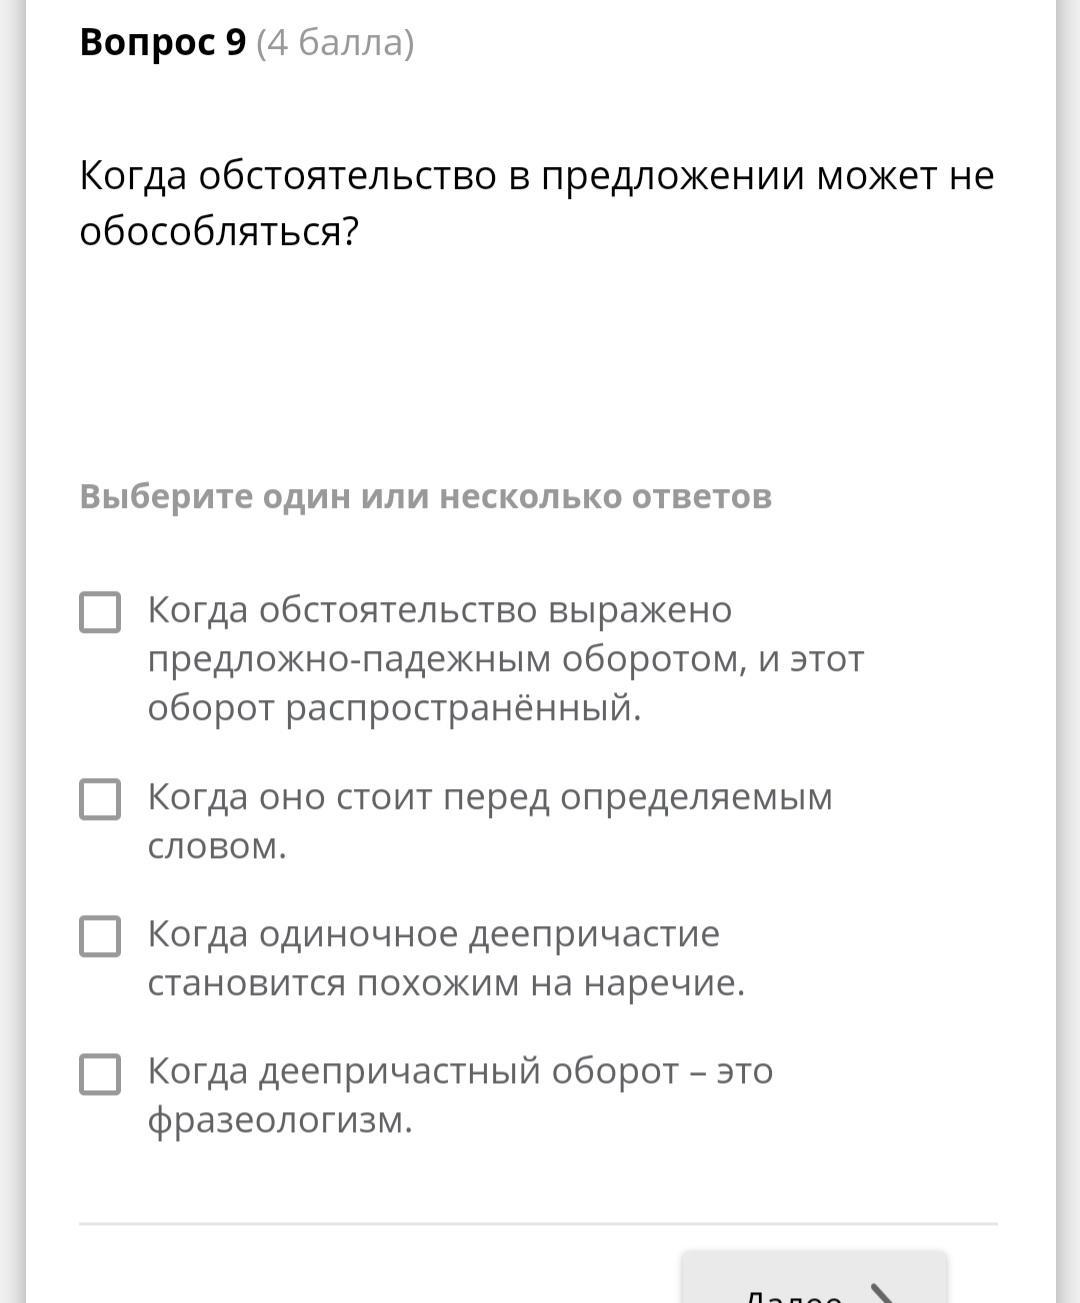Click 'становится похожим на наречие.' line
Image resolution: width=1080 pixels, height=1303 pixels.
(x=446, y=983)
